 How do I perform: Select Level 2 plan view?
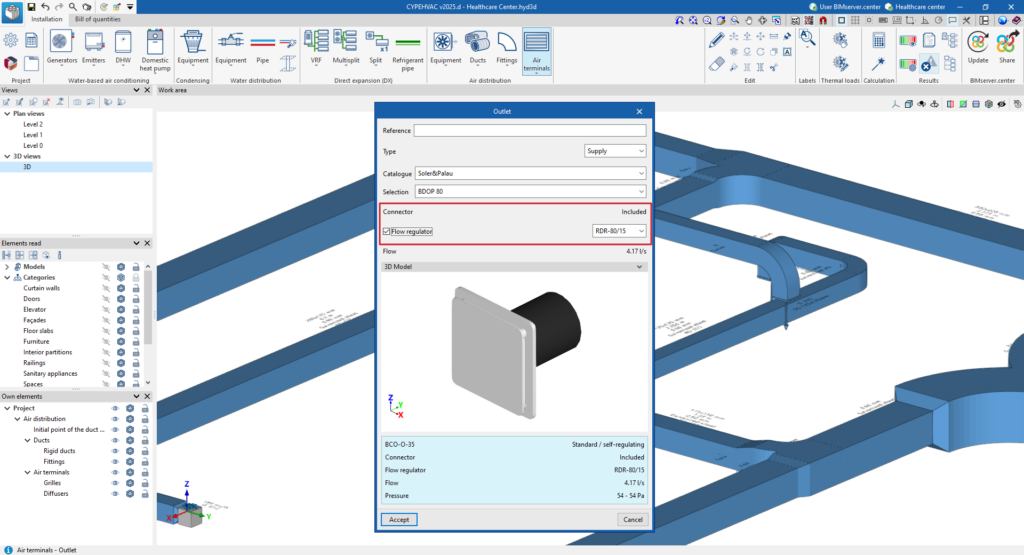(33, 124)
